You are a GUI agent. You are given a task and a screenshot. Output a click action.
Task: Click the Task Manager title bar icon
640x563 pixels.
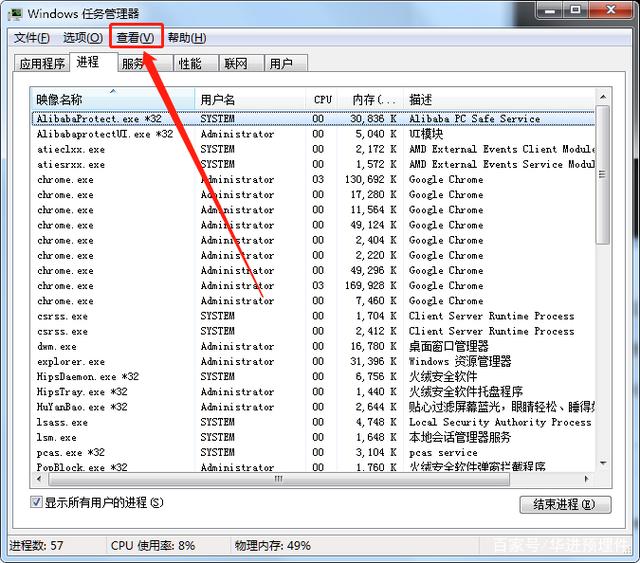(x=15, y=13)
